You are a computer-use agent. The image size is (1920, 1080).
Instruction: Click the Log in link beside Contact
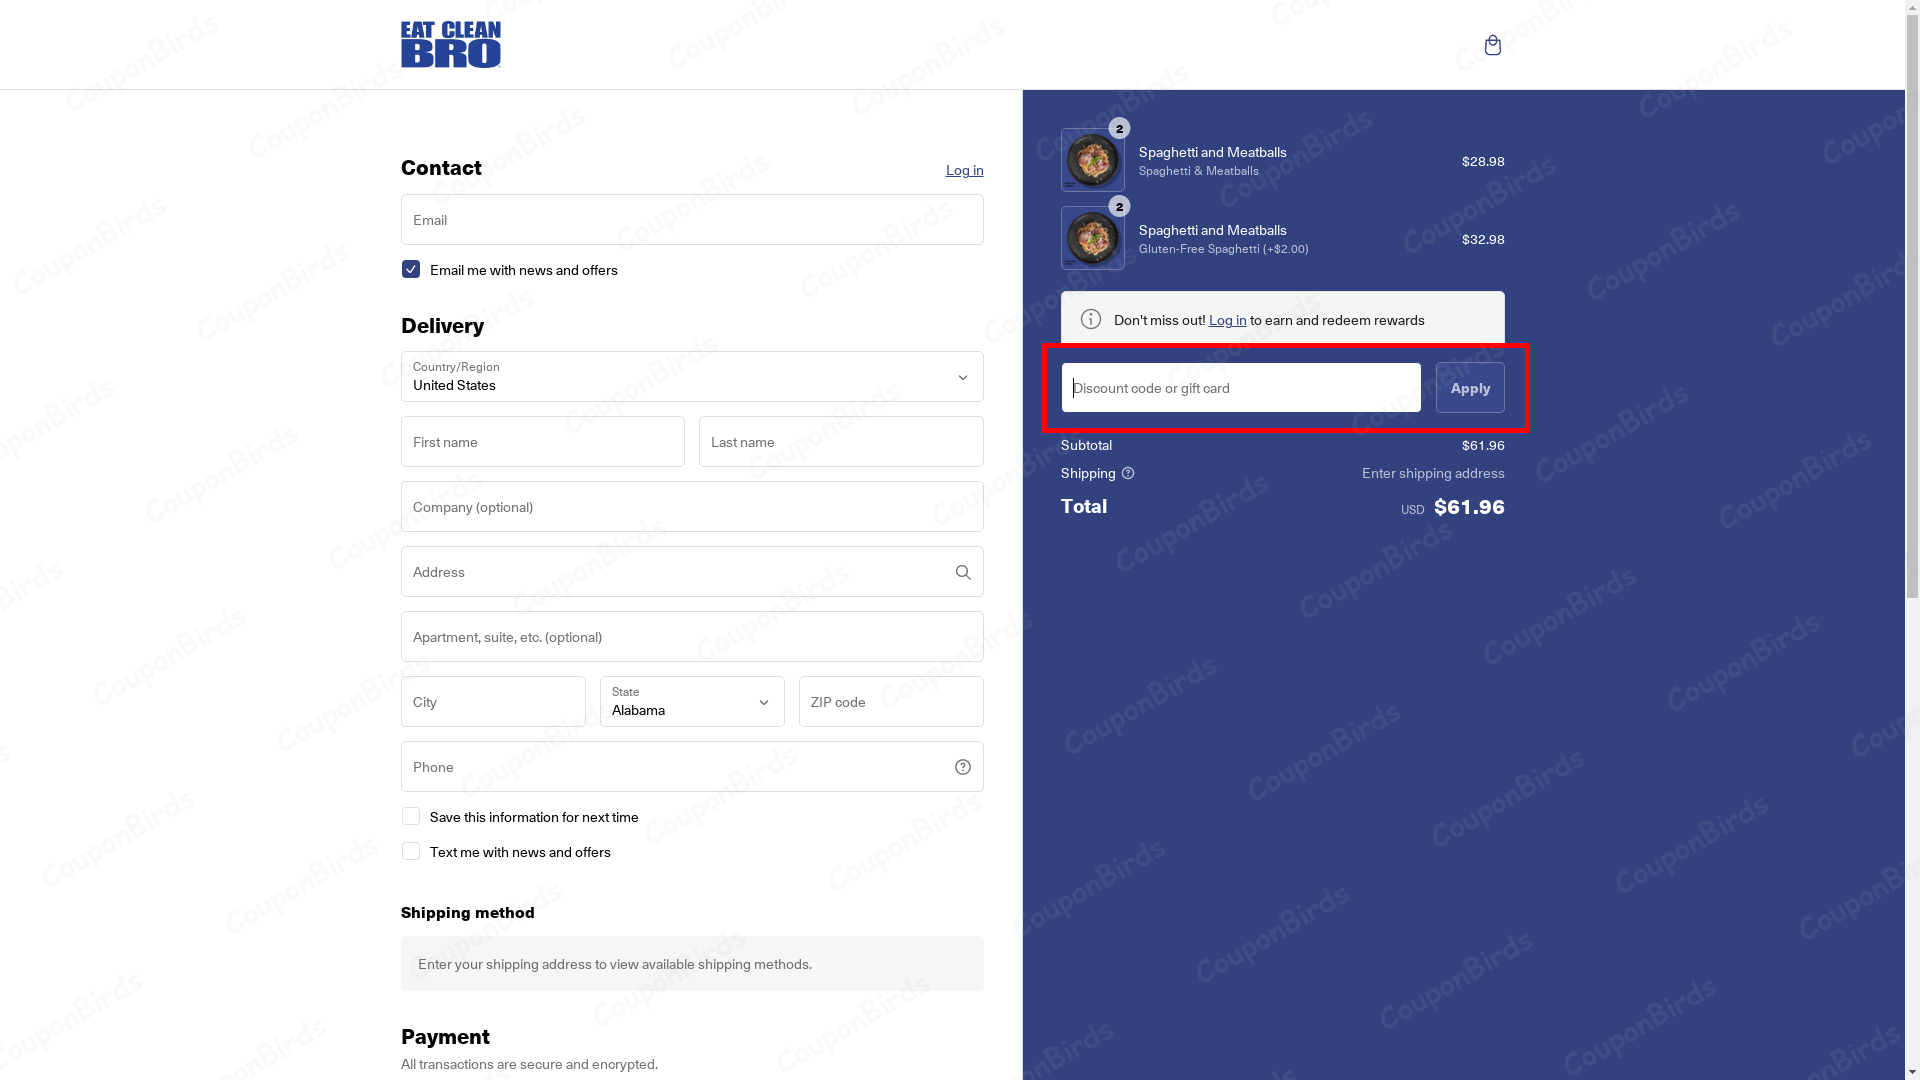(x=964, y=170)
